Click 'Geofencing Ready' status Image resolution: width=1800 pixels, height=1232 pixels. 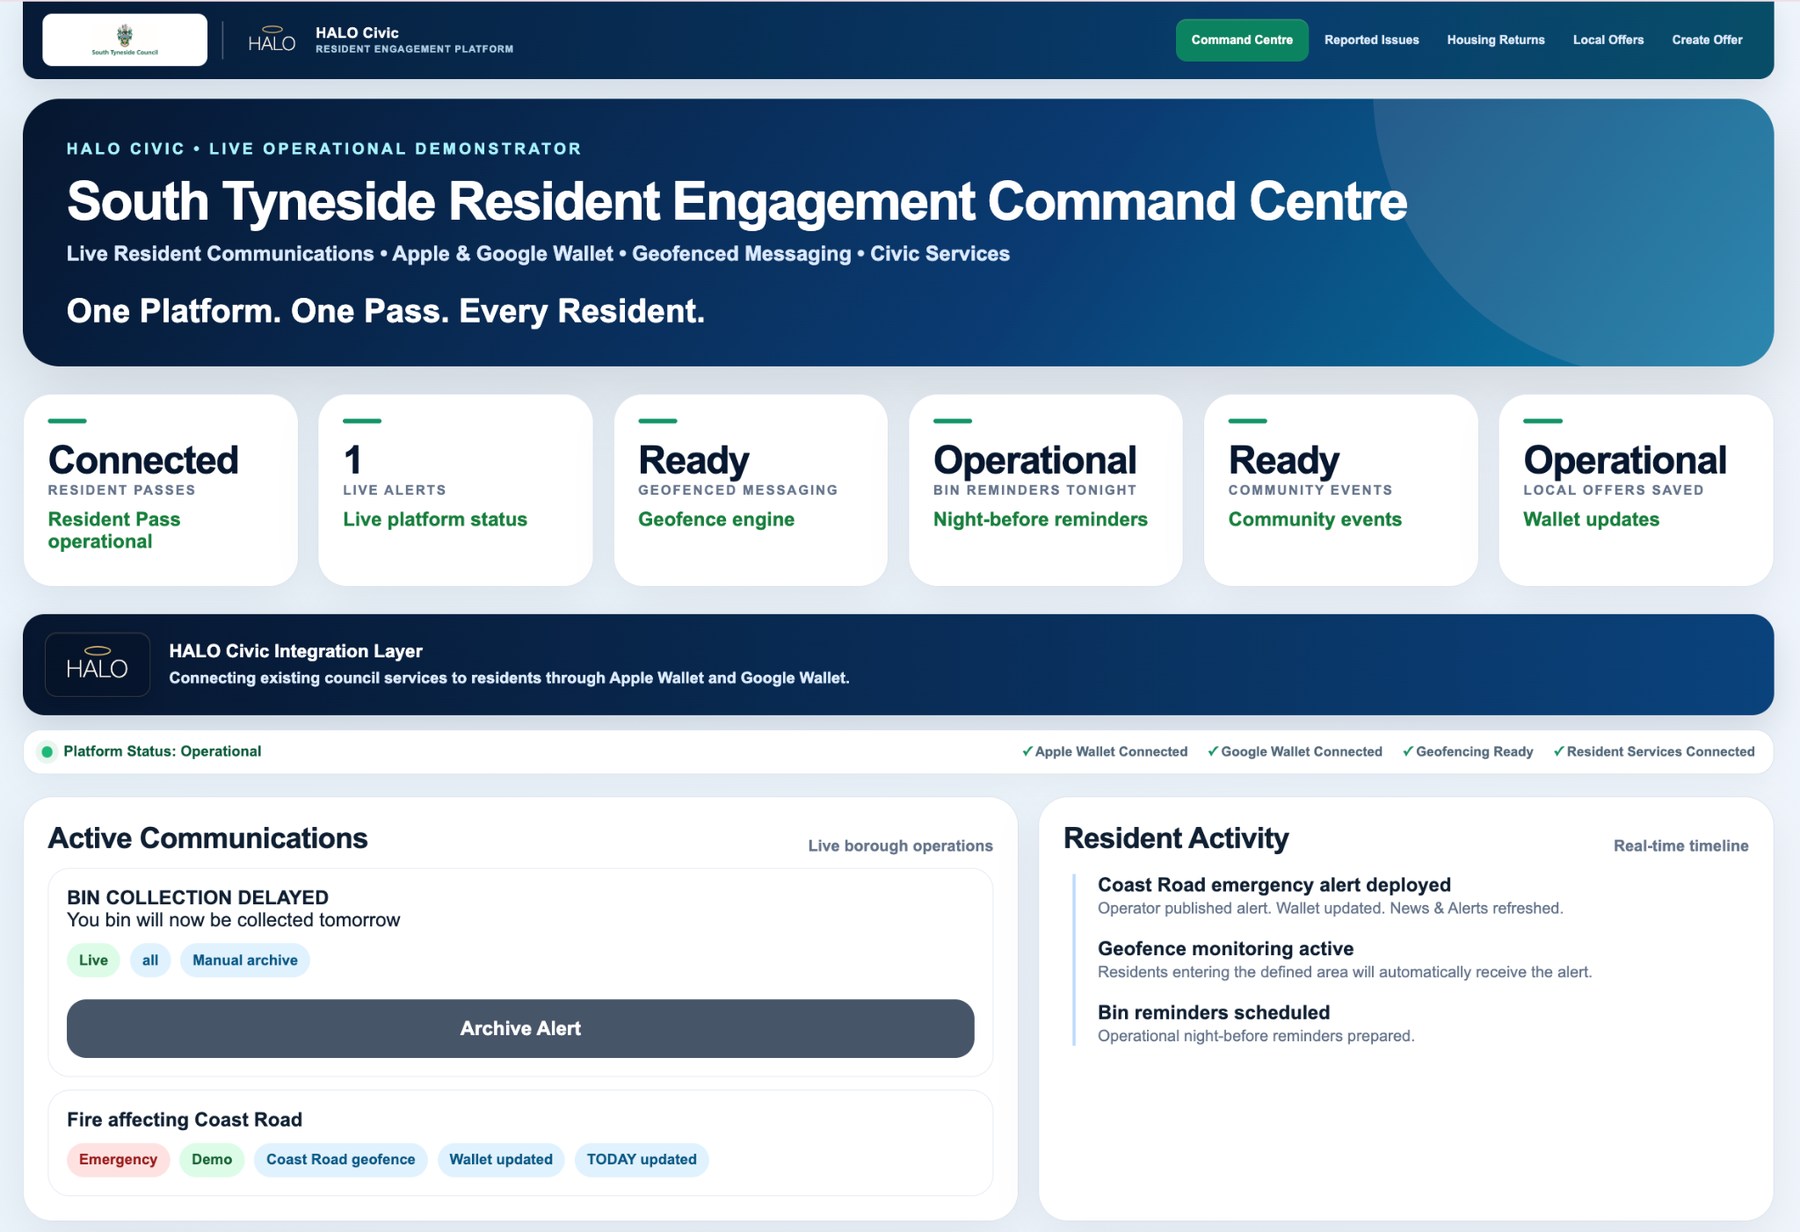point(1468,752)
